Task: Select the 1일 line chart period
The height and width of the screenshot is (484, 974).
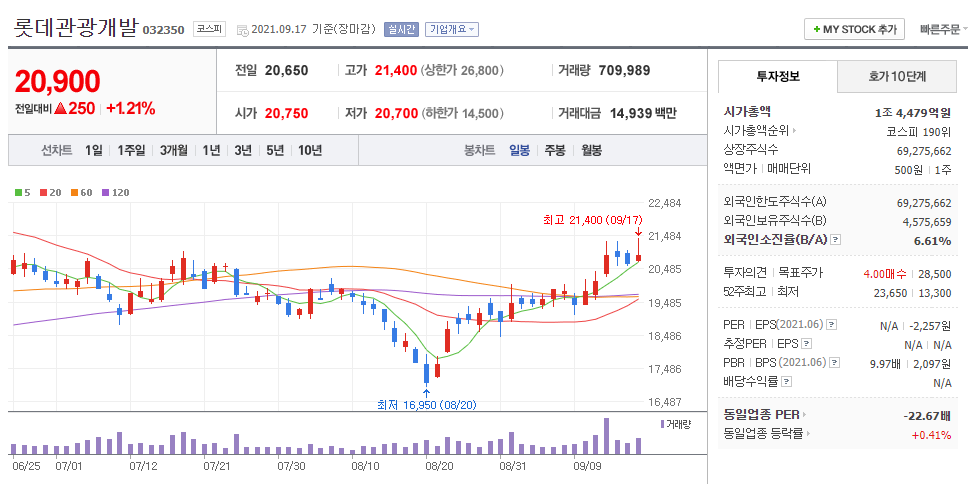Action: 94,150
